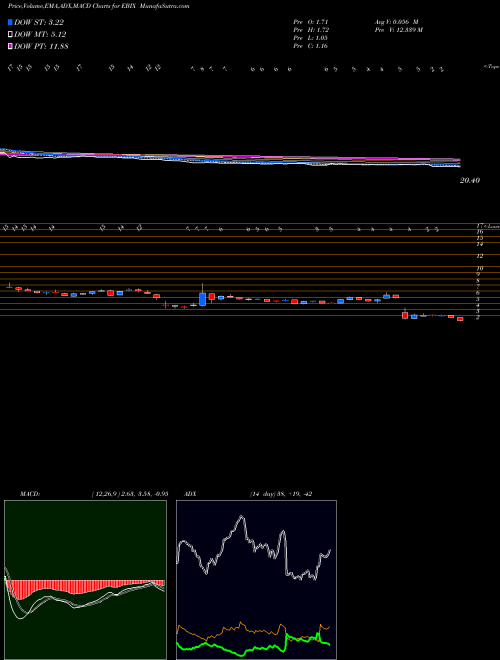The height and width of the screenshot is (660, 500).
Task: Open the MACD indicator chart panel
Action: click(x=85, y=580)
